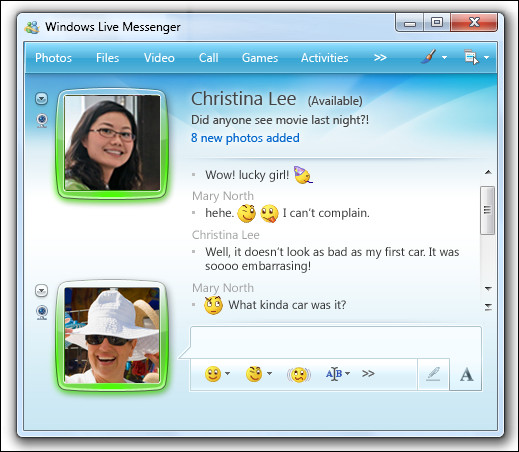
Task: Start a Video call
Action: 159,58
